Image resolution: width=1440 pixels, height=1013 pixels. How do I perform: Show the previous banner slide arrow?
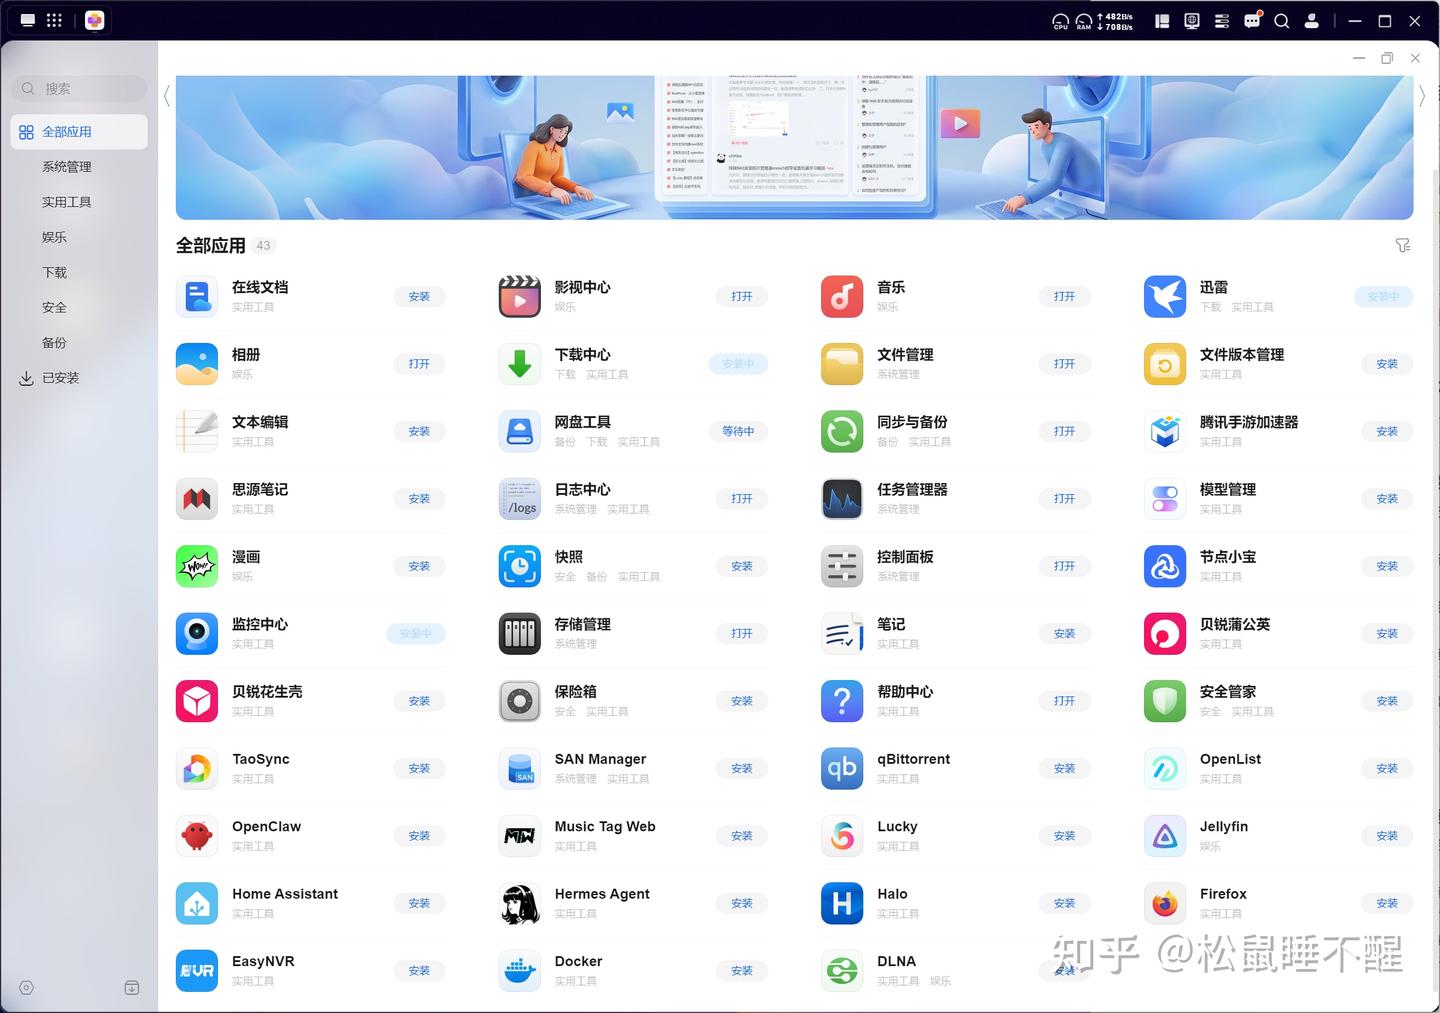coord(167,96)
